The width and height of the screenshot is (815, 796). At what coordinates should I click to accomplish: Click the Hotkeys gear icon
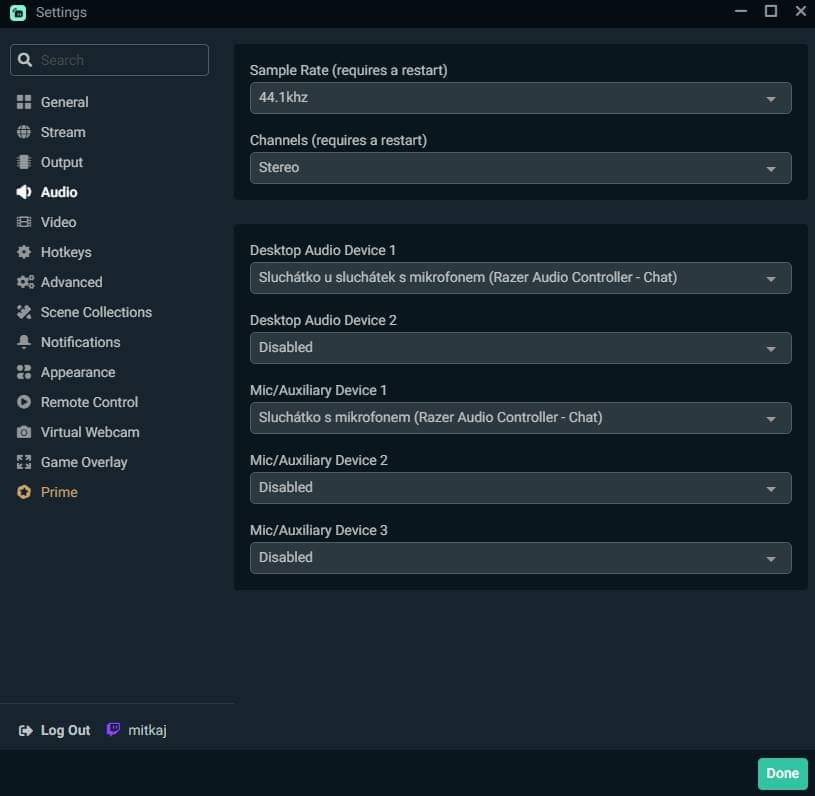(24, 252)
